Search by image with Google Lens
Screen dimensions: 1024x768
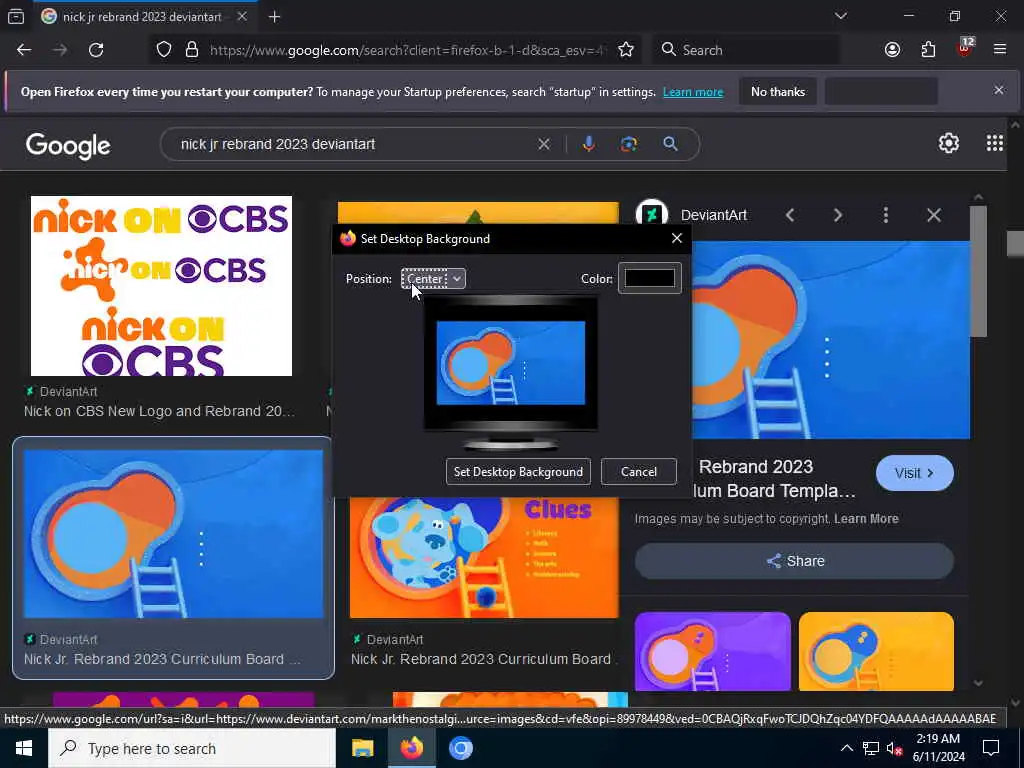tap(629, 144)
